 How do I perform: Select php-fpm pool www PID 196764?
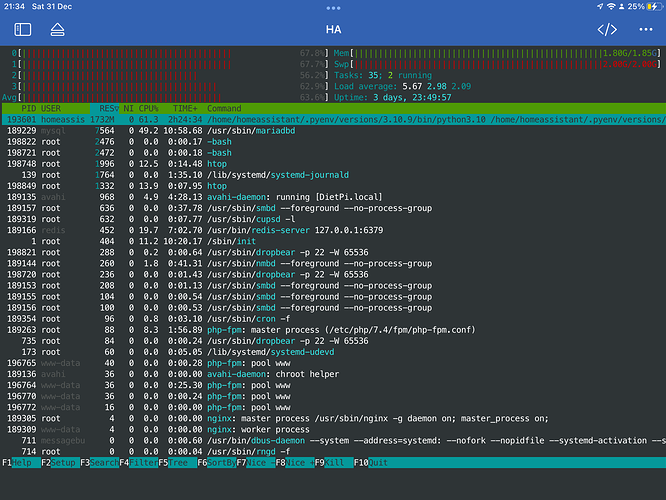tap(333, 385)
